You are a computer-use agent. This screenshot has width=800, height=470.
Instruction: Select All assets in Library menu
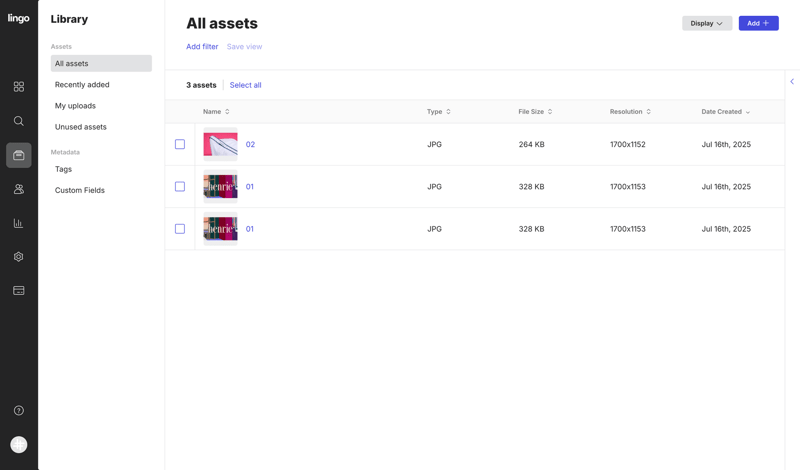pos(101,63)
